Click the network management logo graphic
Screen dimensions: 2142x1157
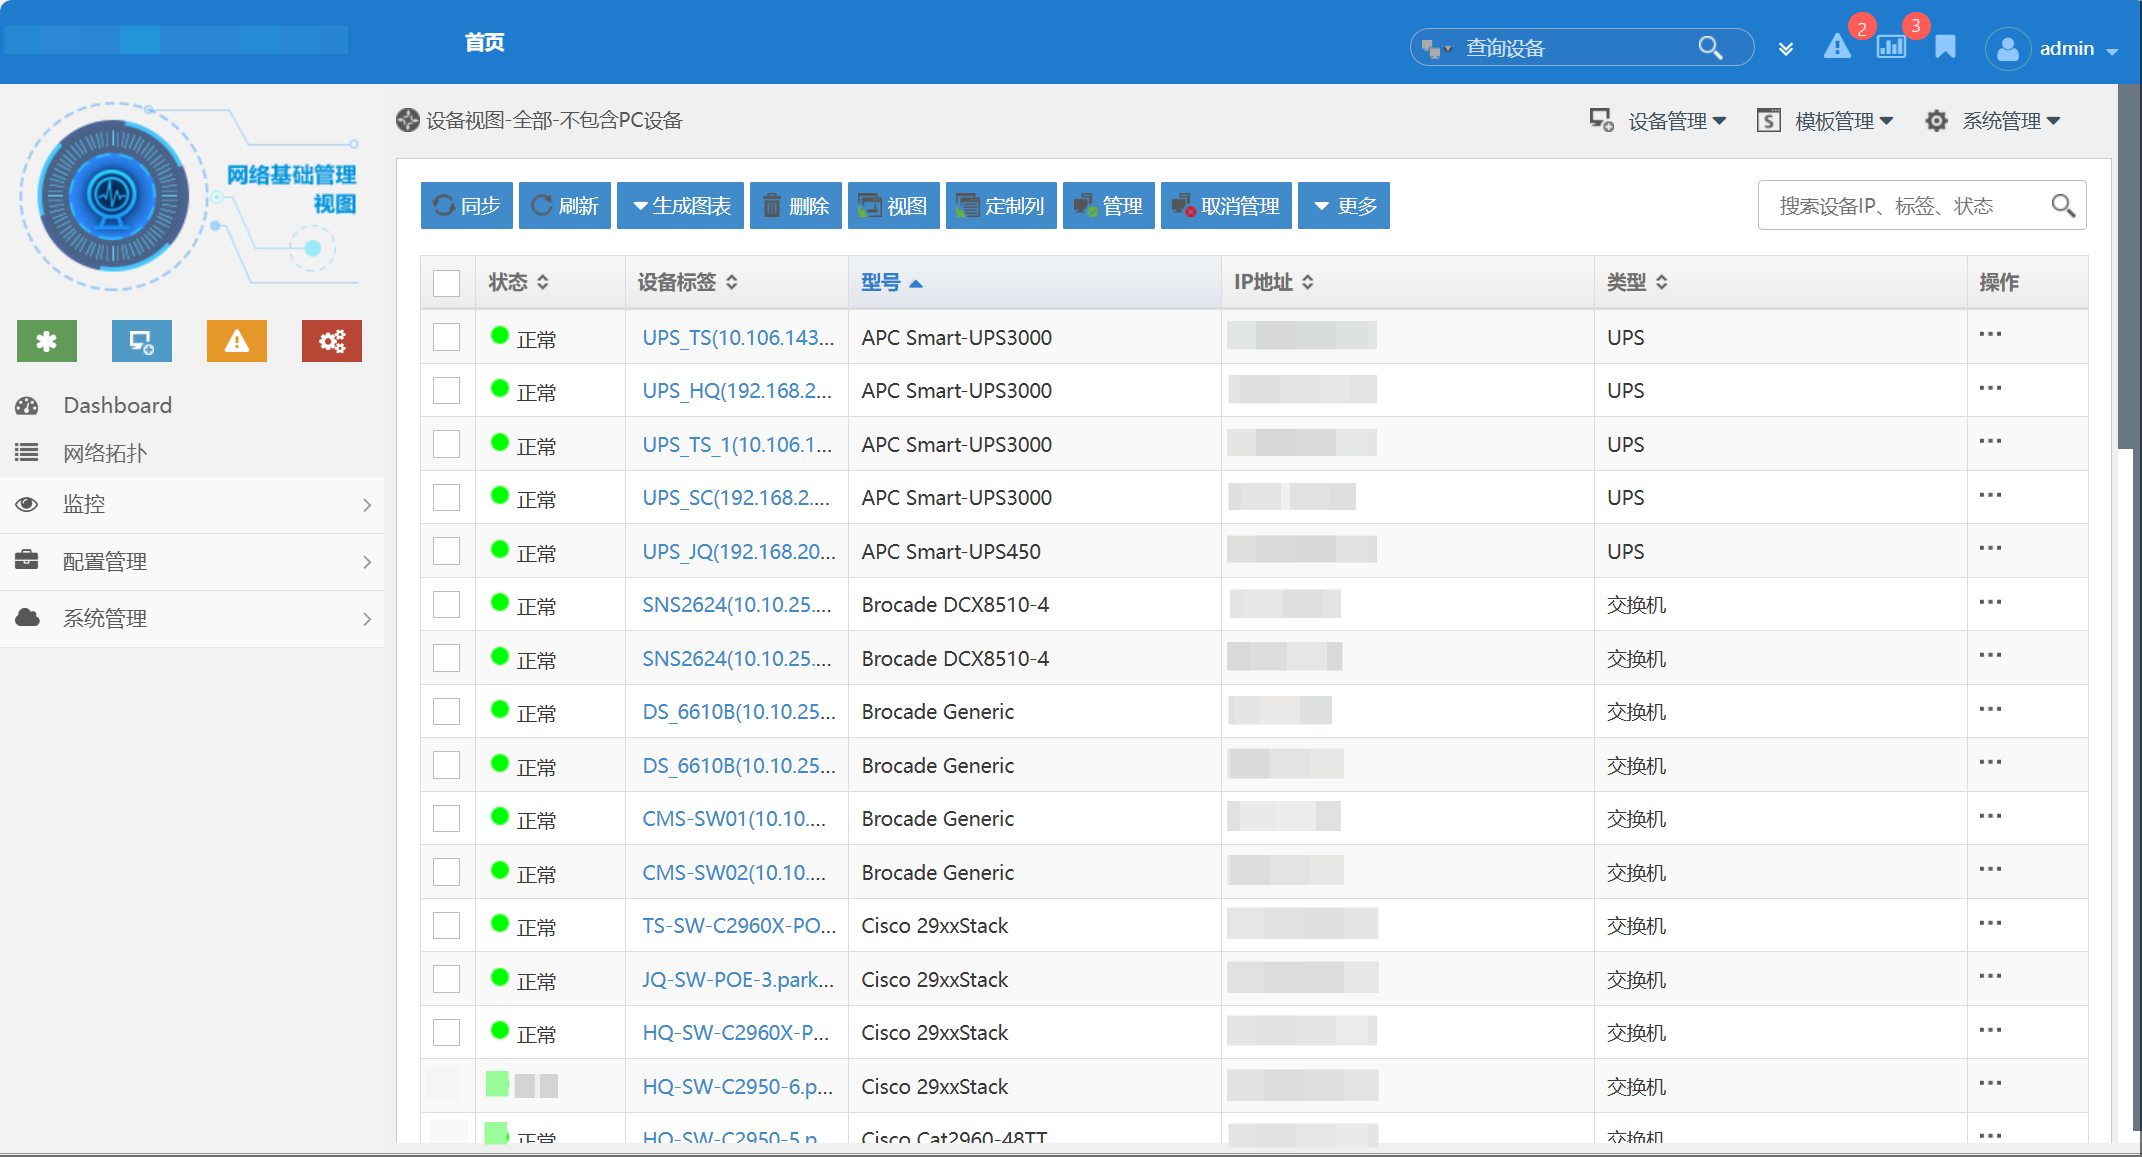click(x=190, y=196)
